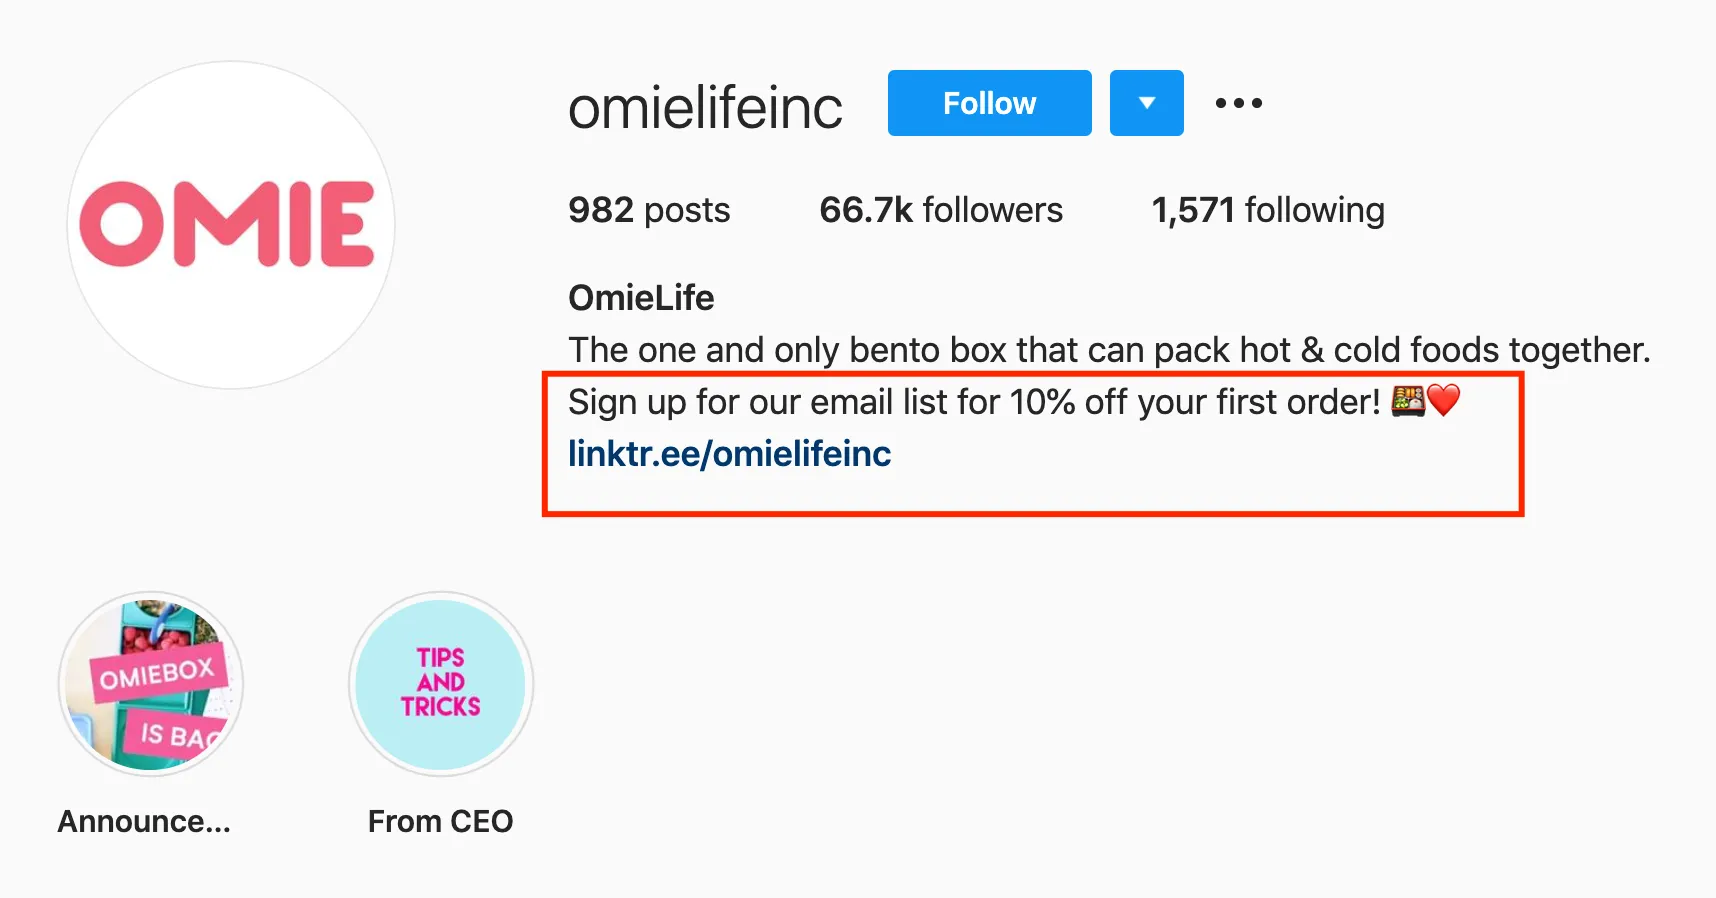Open the 66.7k followers list
This screenshot has width=1716, height=898.
pos(940,210)
